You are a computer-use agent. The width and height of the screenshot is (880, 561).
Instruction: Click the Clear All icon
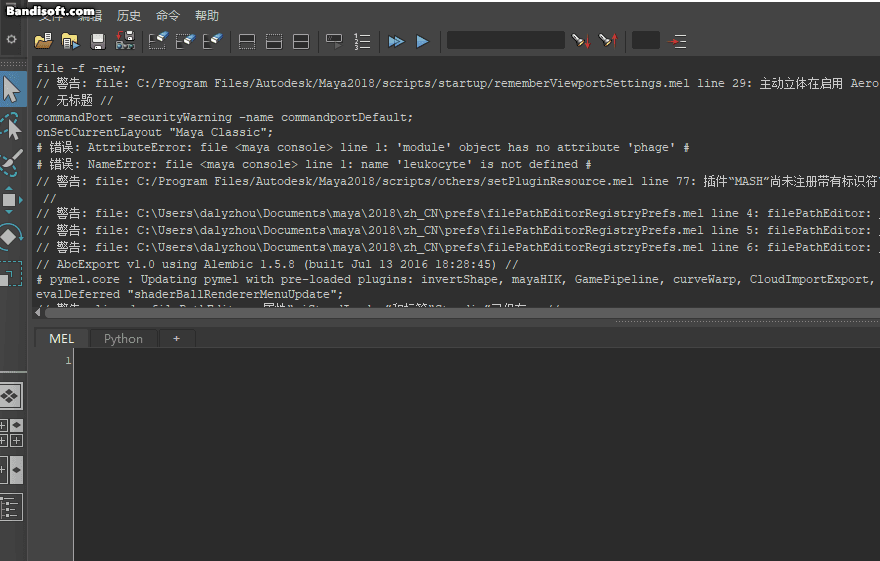212,41
